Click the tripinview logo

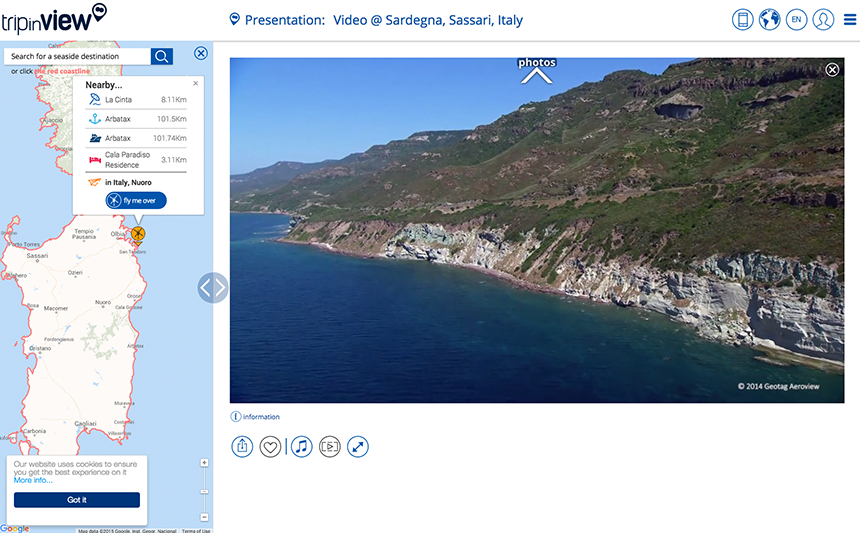53,19
